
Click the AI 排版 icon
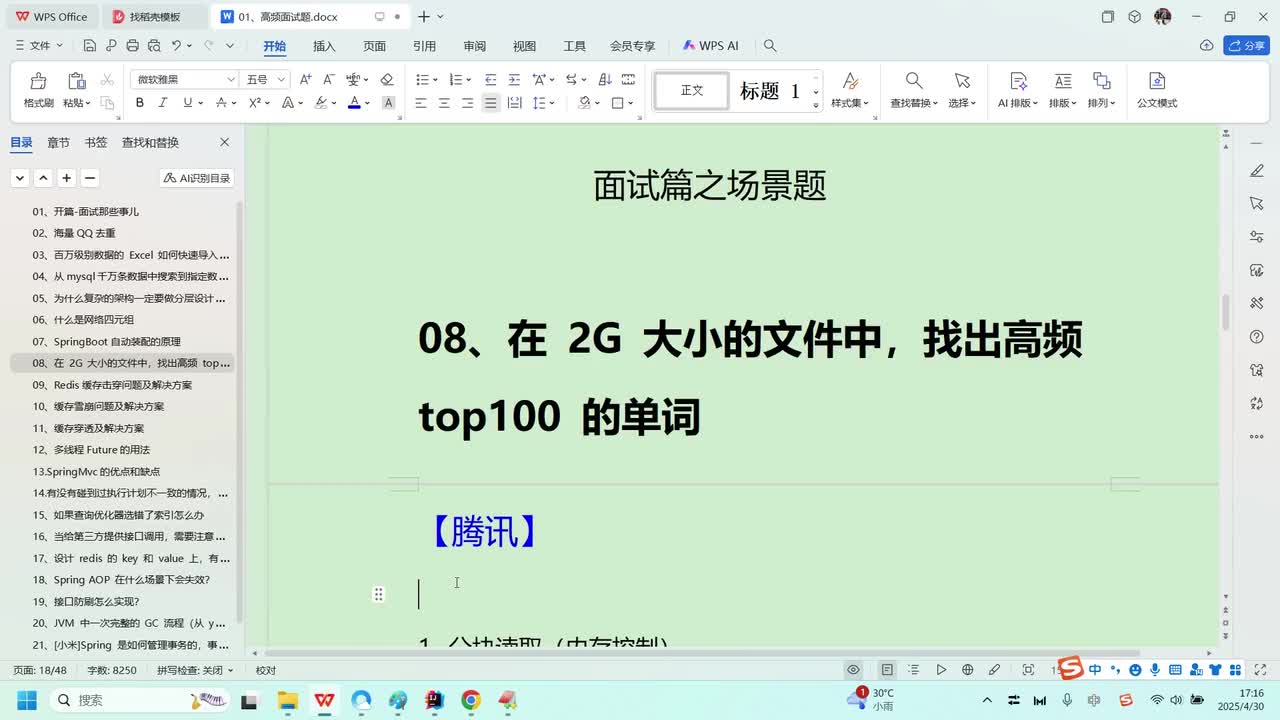pos(1018,90)
